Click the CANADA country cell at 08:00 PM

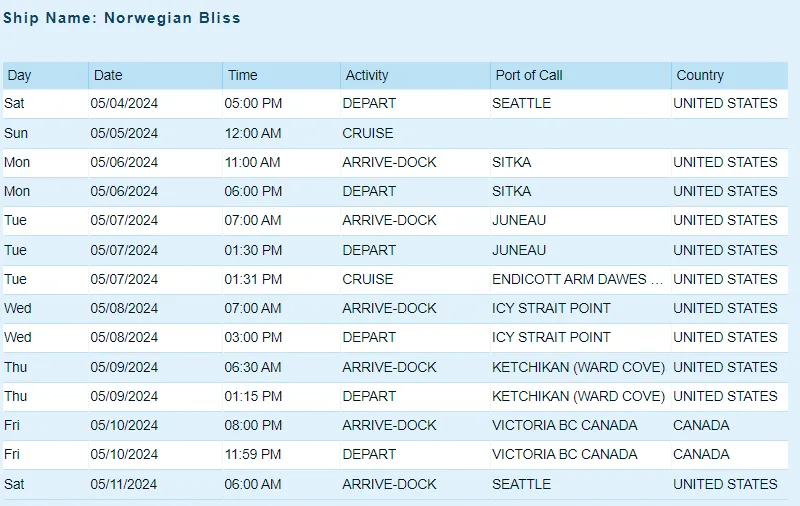730,425
